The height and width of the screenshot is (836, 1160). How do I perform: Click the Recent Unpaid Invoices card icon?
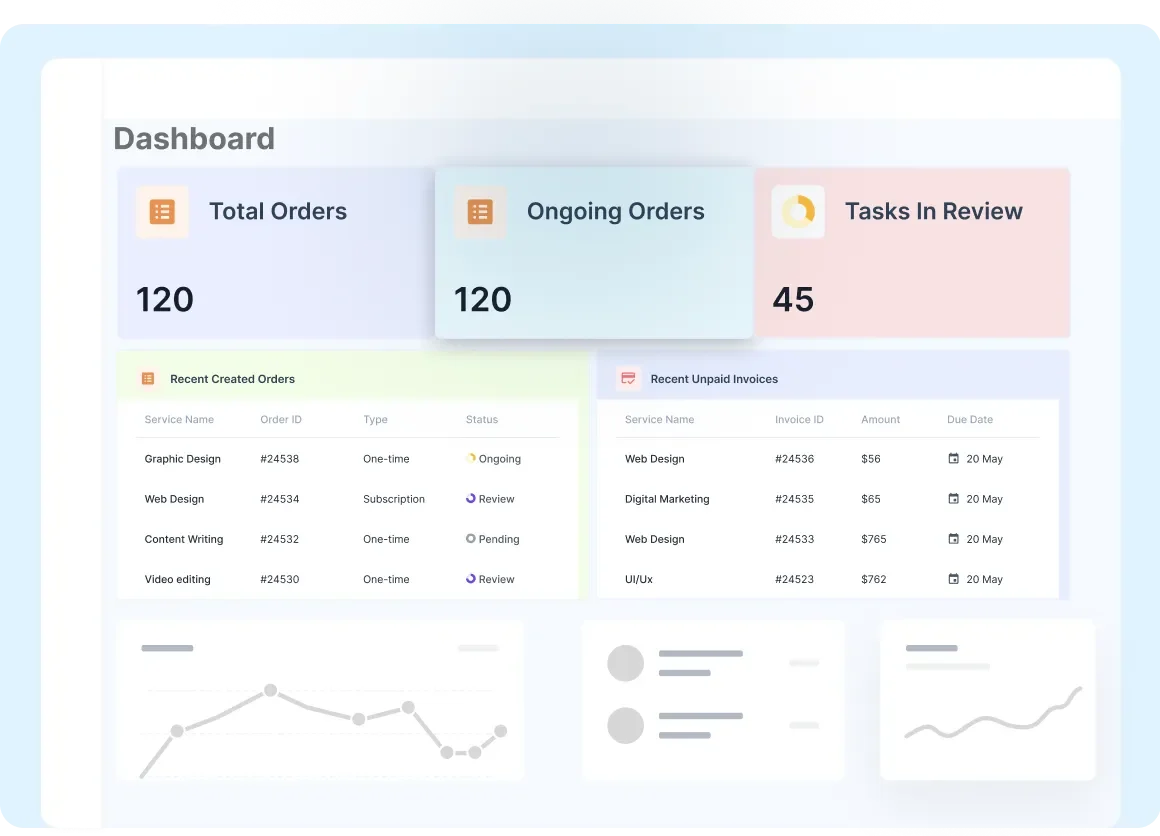click(628, 379)
